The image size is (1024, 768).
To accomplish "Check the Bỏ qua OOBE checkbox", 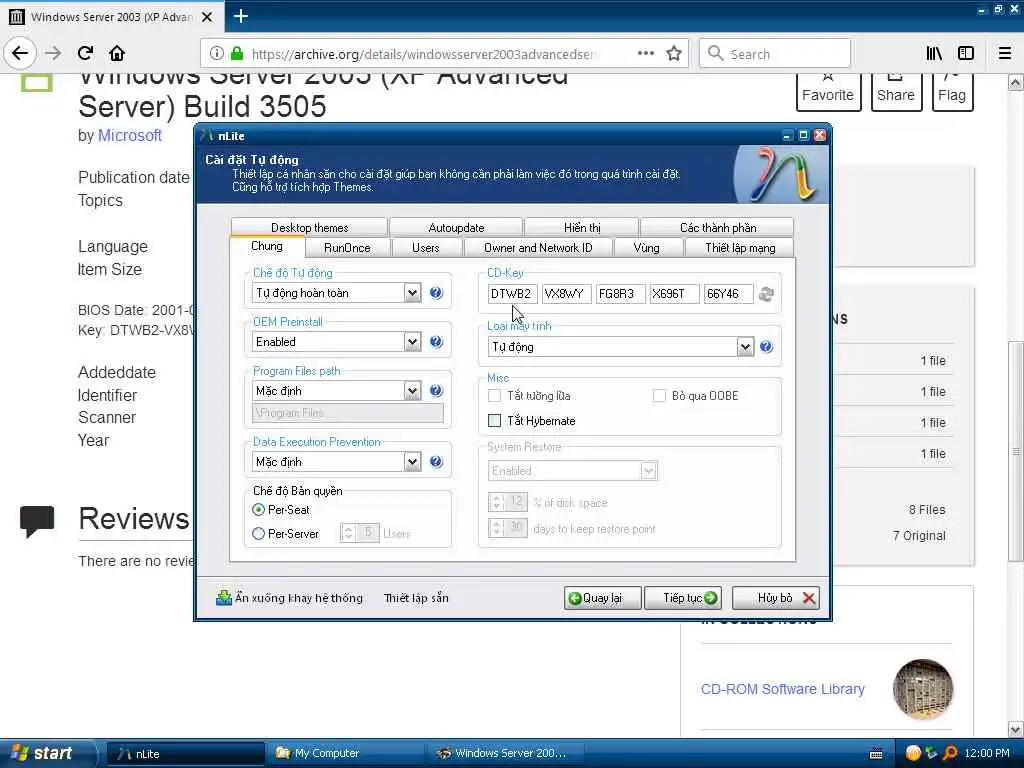I will tap(660, 396).
